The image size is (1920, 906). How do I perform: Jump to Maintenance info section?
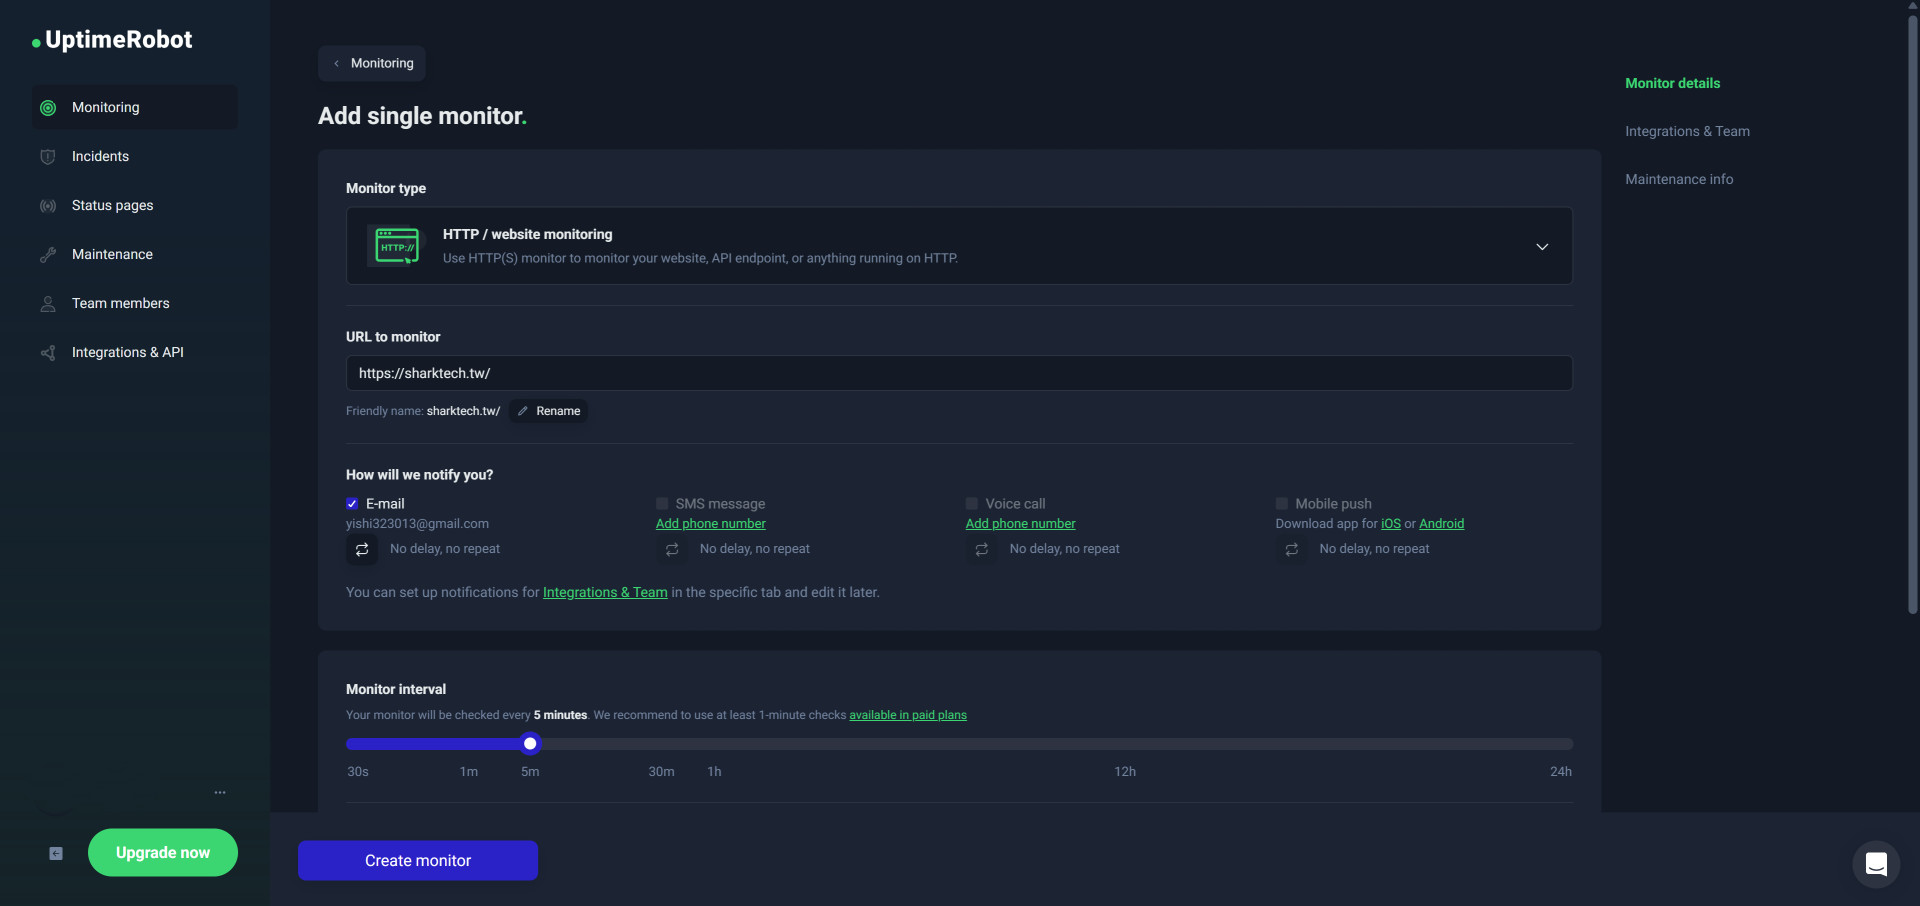point(1679,179)
